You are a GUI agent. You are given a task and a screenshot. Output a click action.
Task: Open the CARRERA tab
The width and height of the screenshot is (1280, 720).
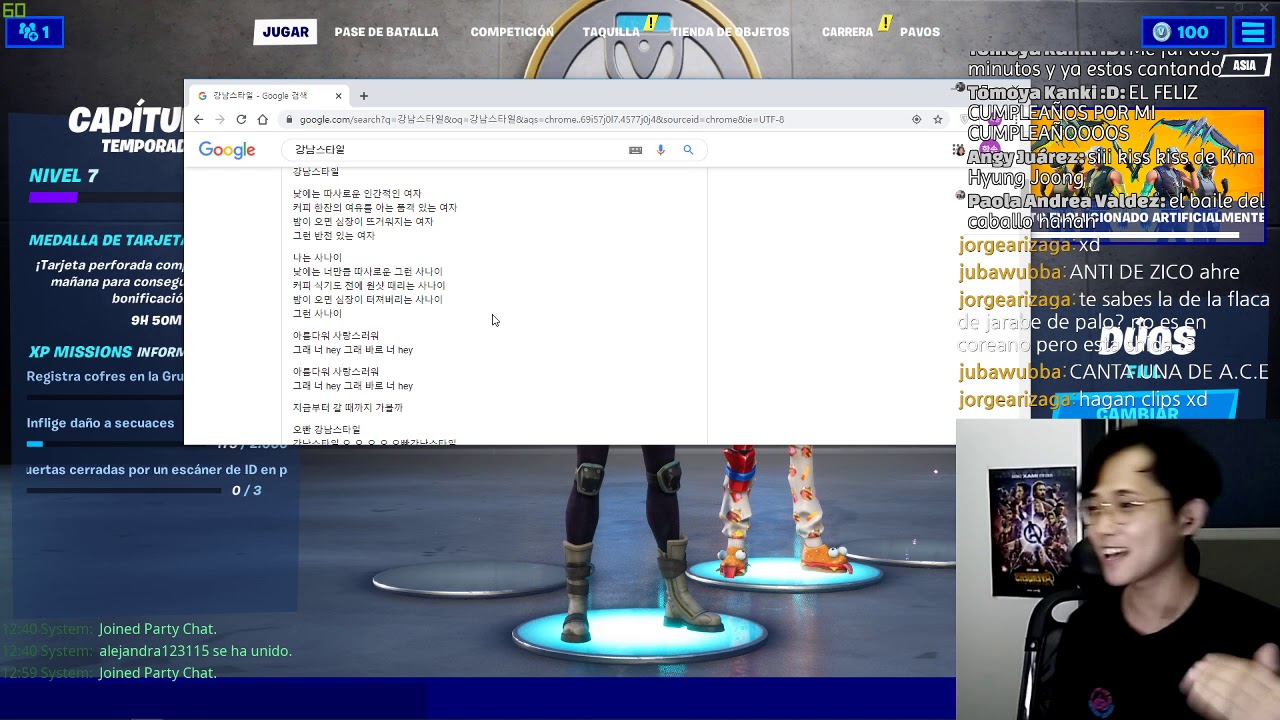[847, 32]
